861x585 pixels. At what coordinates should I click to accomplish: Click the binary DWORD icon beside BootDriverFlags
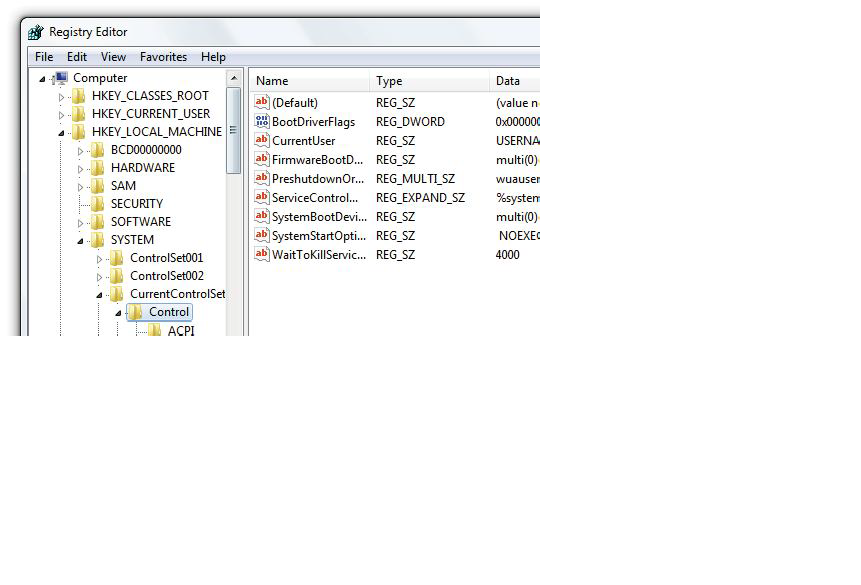coord(261,121)
